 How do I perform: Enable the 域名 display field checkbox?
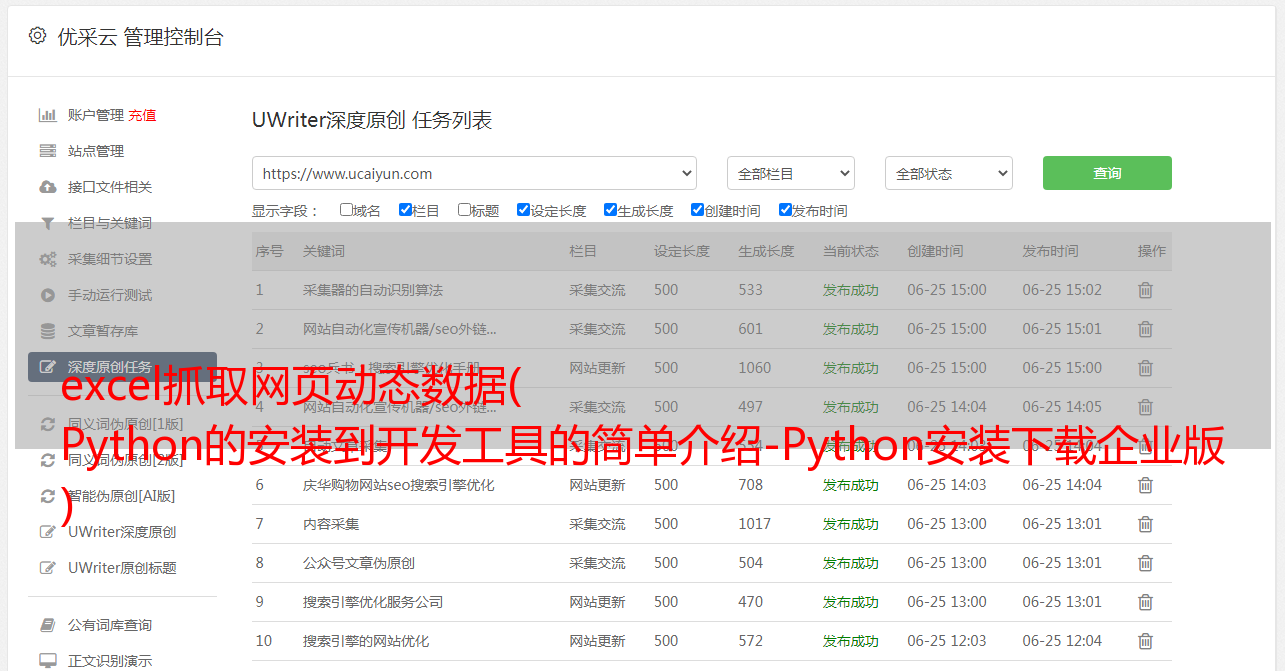click(x=346, y=210)
